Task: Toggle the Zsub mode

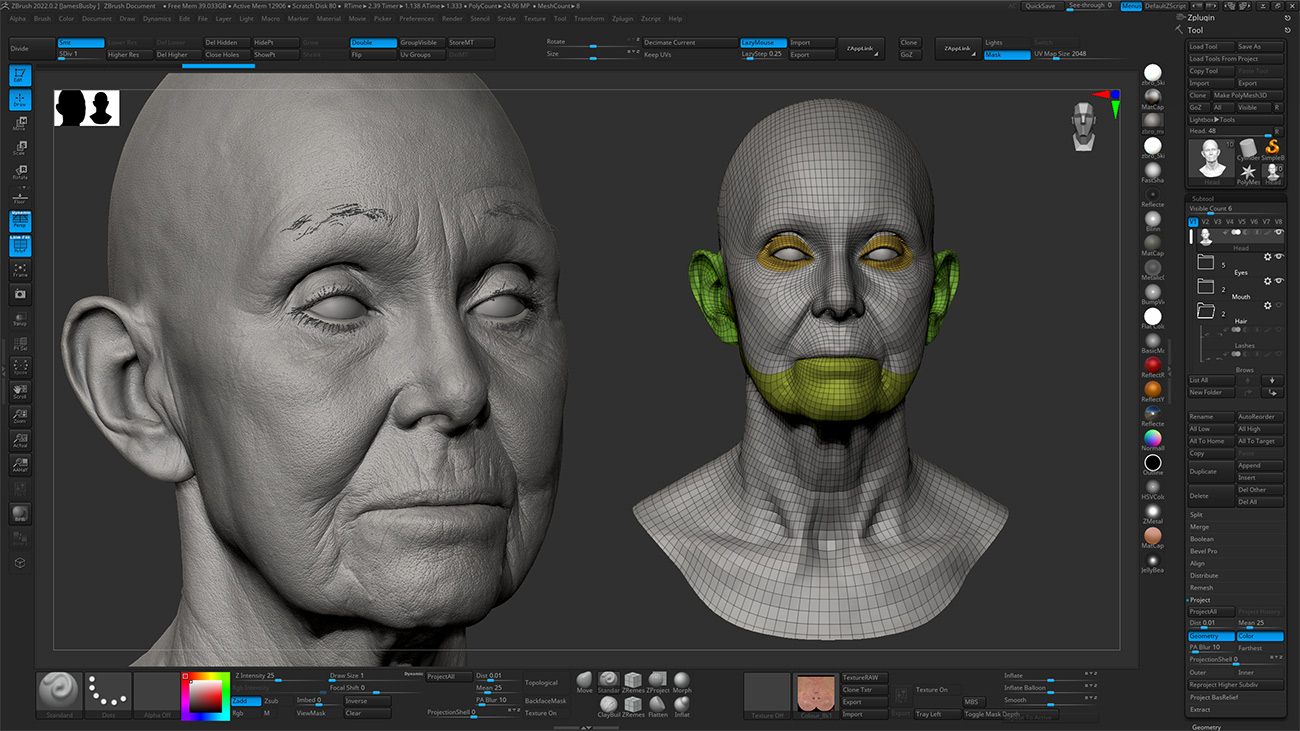Action: (272, 701)
